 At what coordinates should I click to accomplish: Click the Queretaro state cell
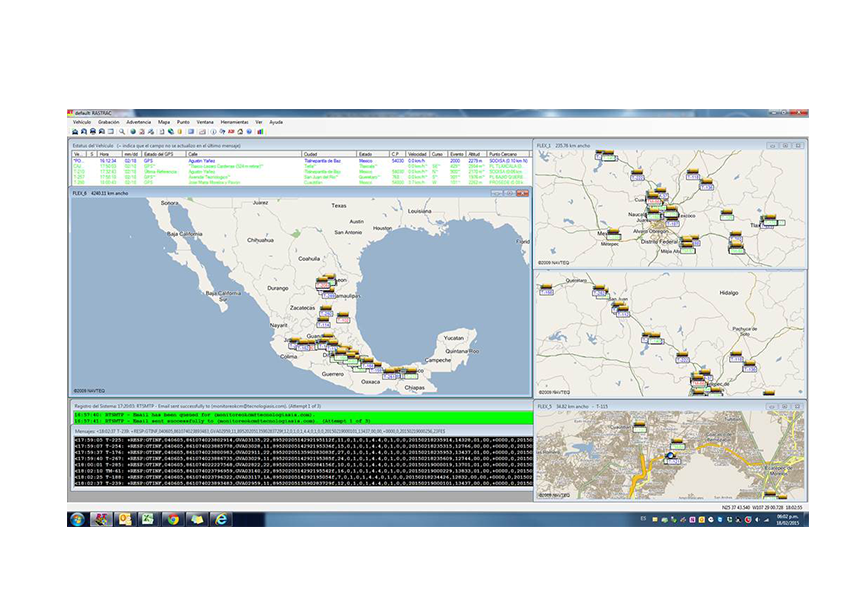(x=369, y=177)
